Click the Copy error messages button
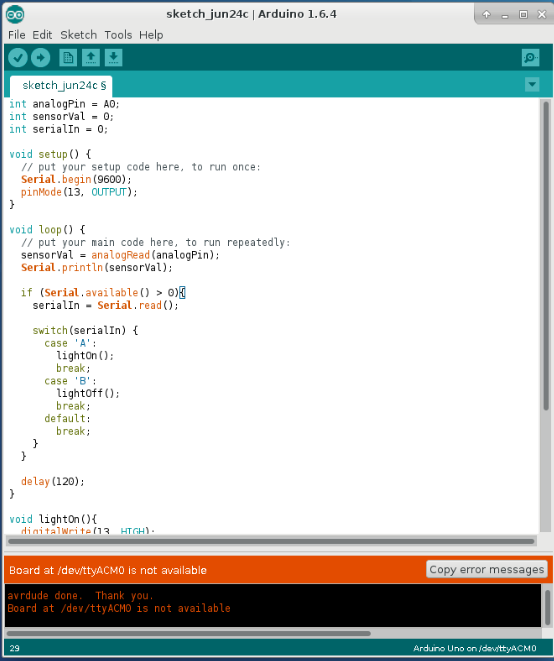554x661 pixels. click(x=487, y=570)
